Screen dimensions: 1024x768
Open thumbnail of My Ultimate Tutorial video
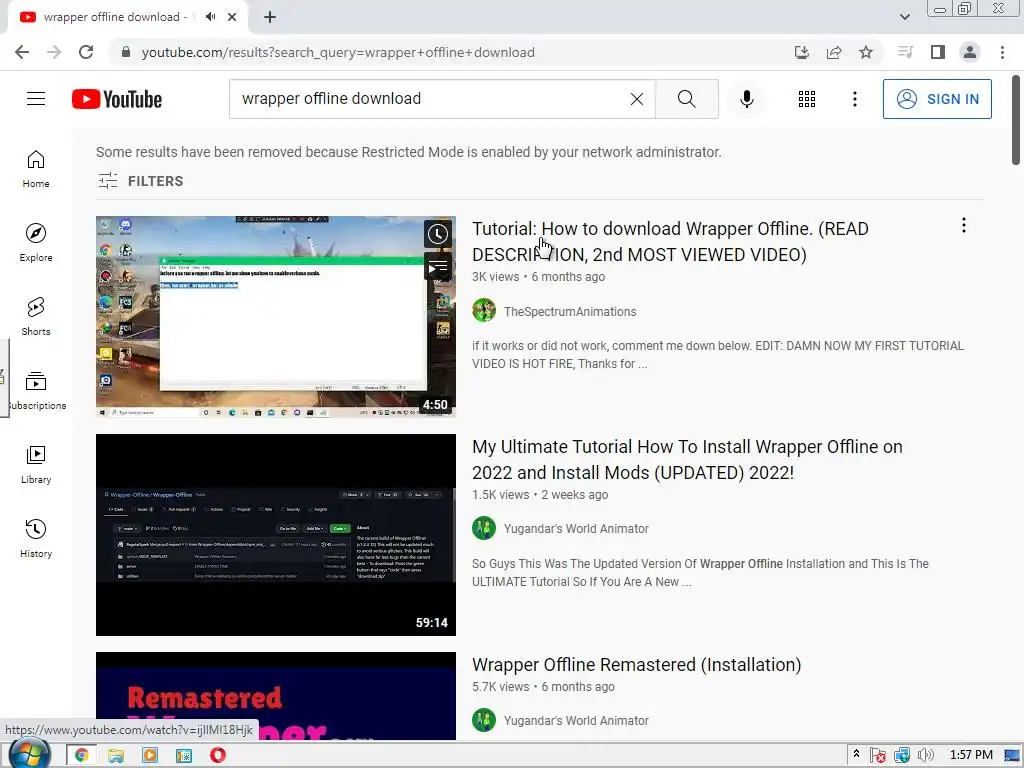tap(276, 535)
